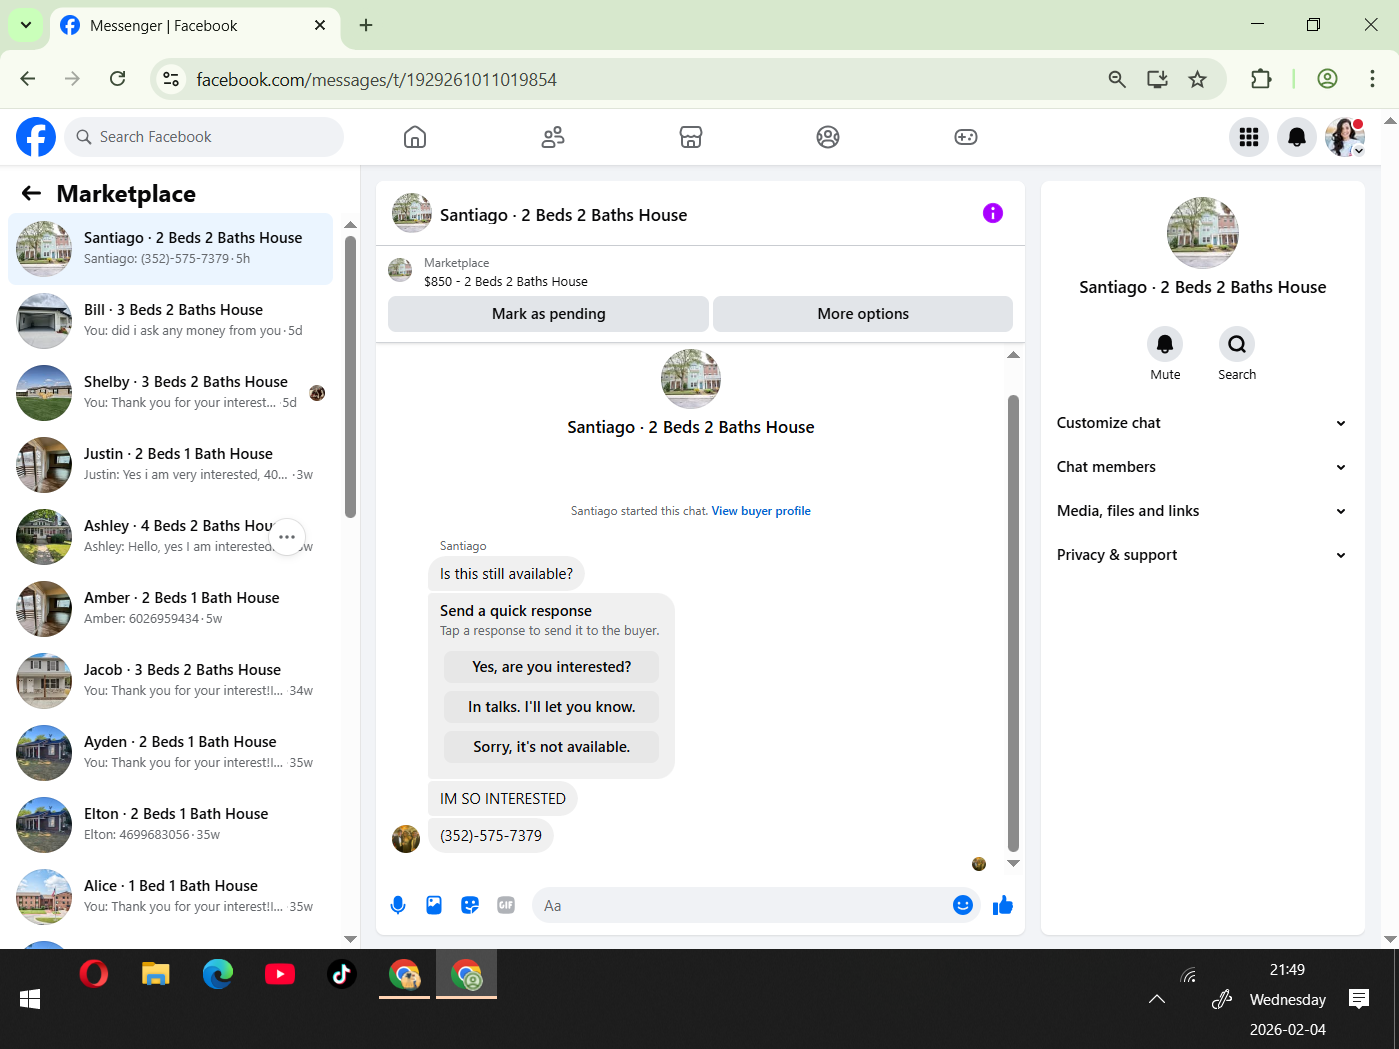Send quick reply 'Yes, are you interested?'
Image resolution: width=1399 pixels, height=1049 pixels.
click(552, 667)
